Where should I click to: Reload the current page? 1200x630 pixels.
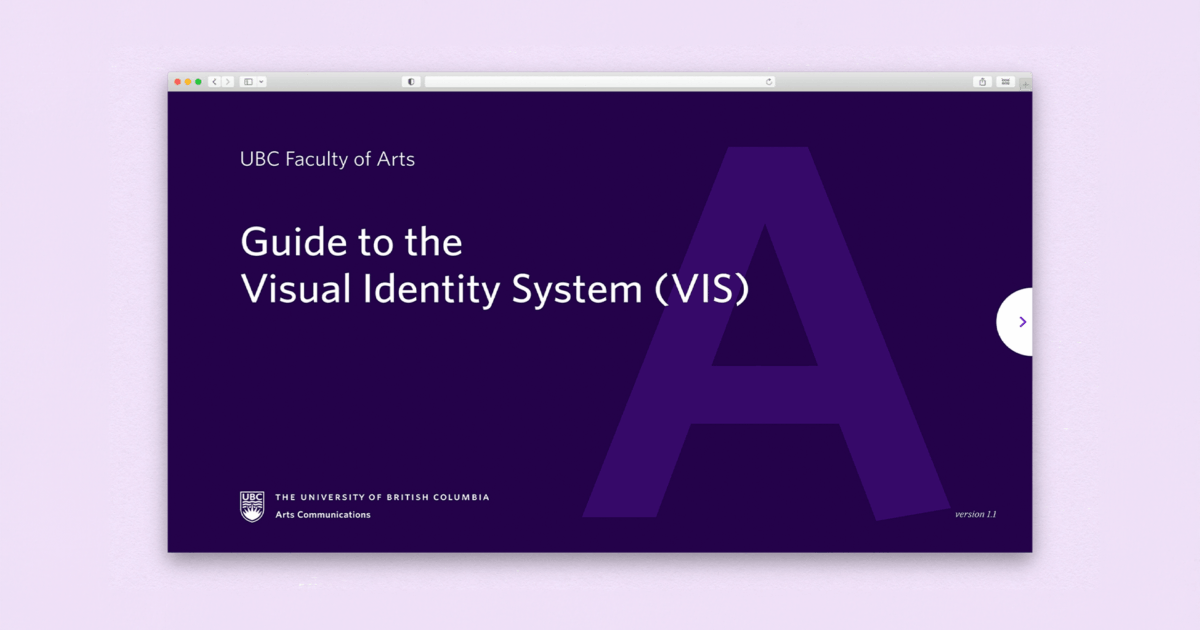pyautogui.click(x=768, y=81)
